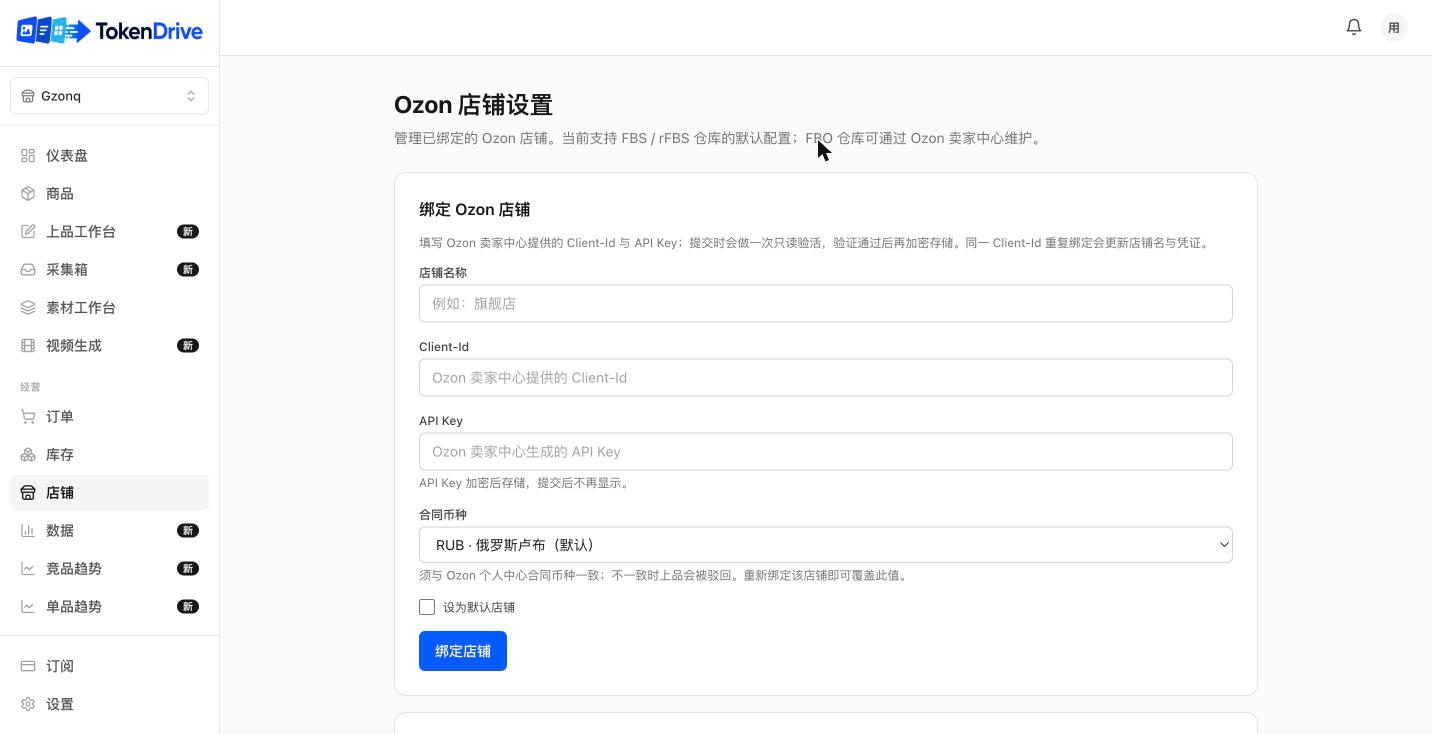Open 订单 under 经营

point(110,416)
